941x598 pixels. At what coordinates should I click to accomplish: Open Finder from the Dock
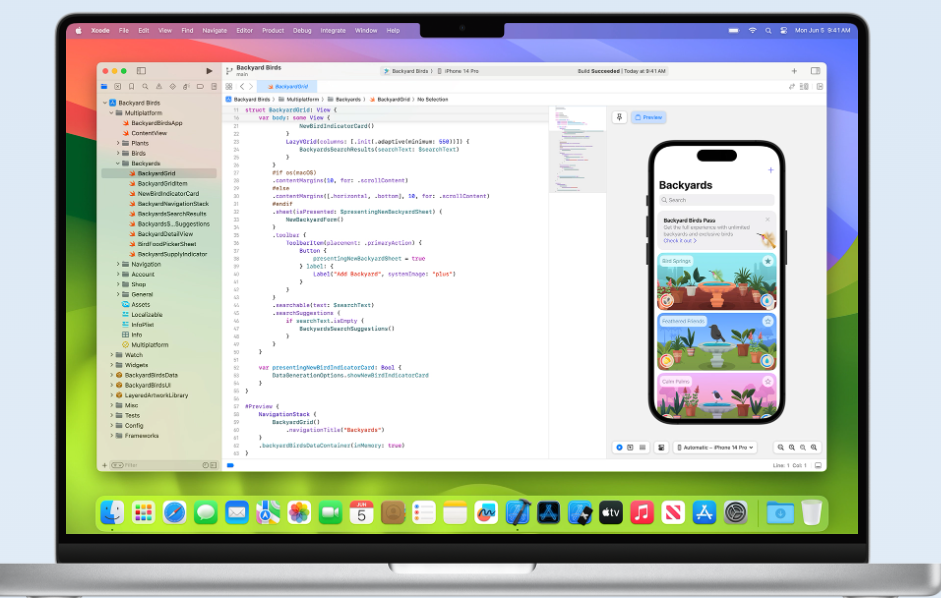(112, 513)
